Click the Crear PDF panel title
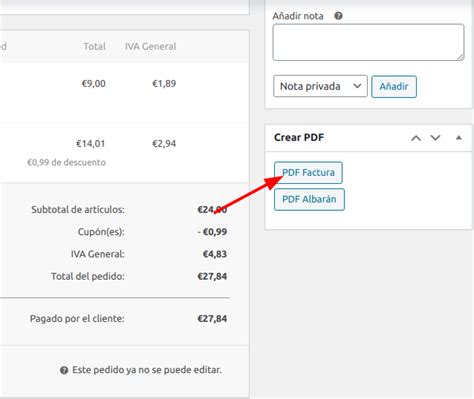The height and width of the screenshot is (399, 474). [x=299, y=137]
